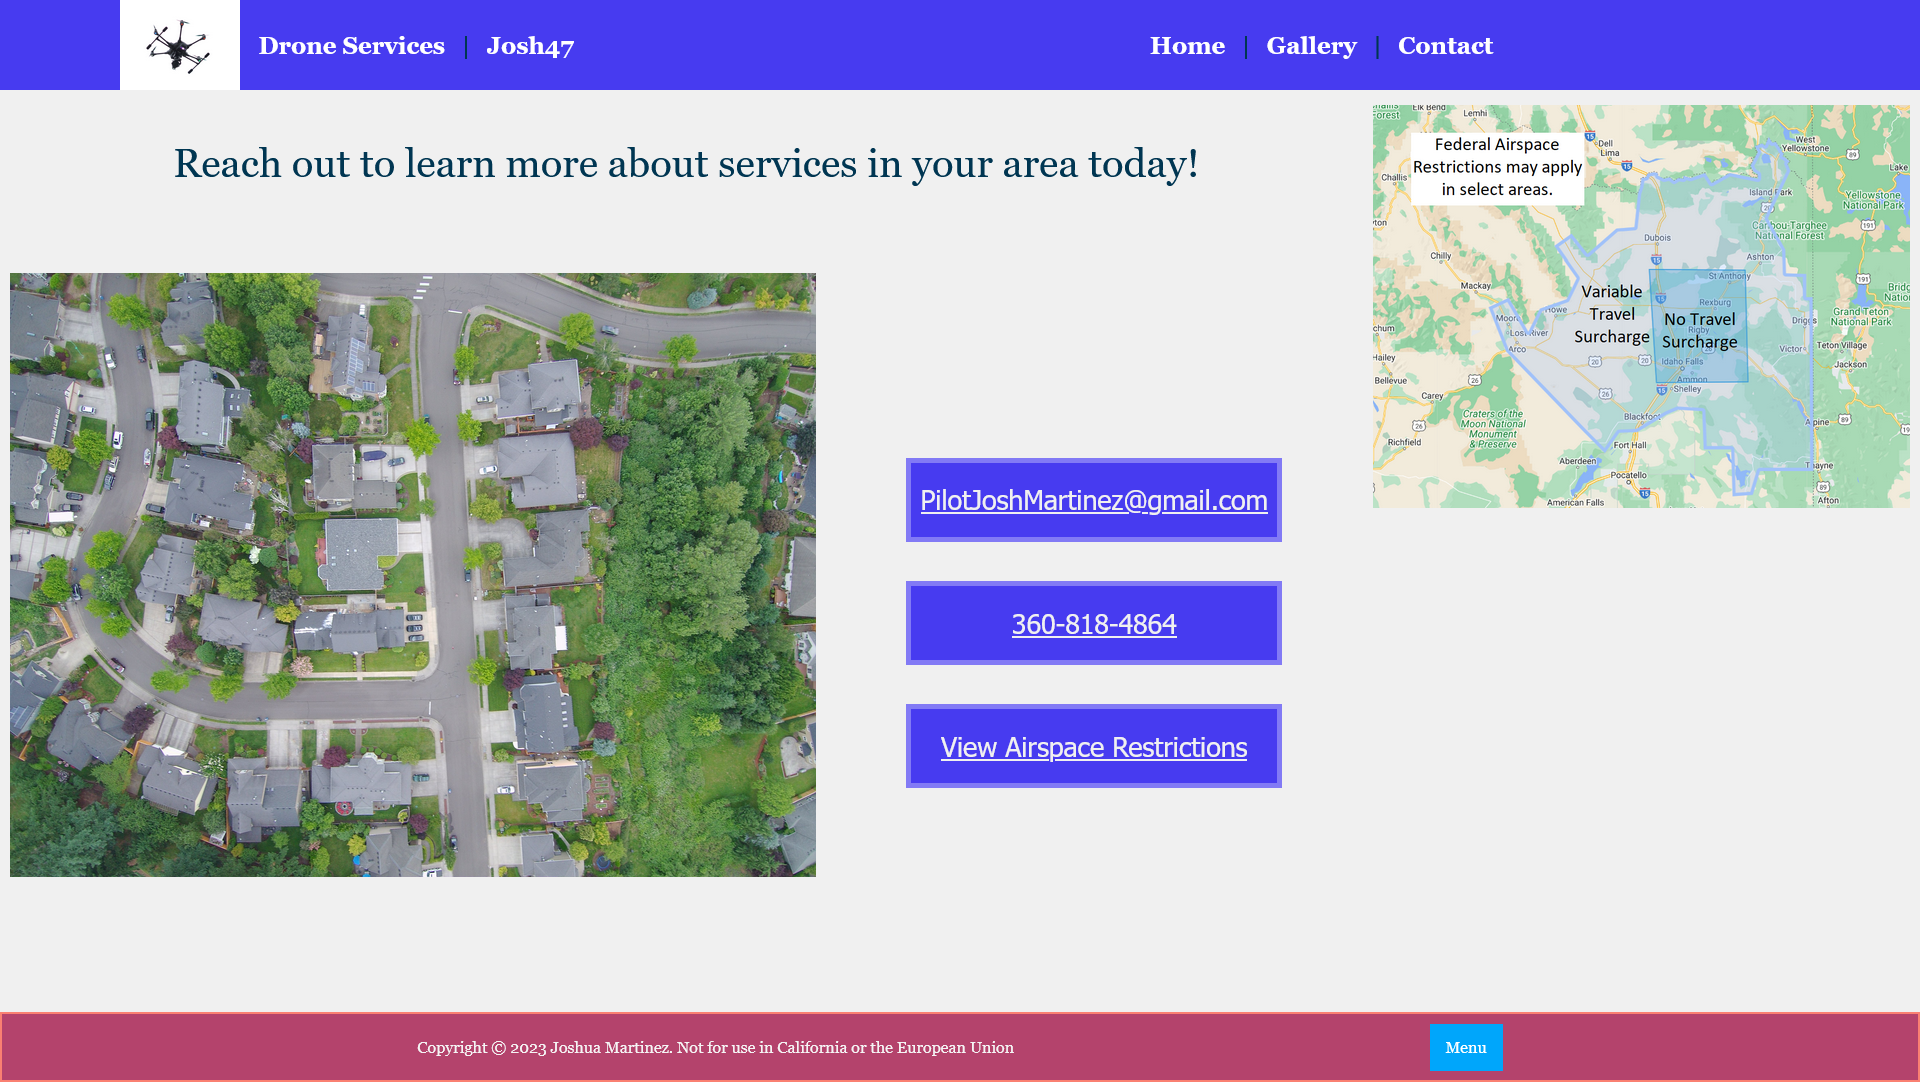Viewport: 1920px width, 1082px height.
Task: Open PilotJoshMartinez@gmail.com email link
Action: tap(1093, 499)
